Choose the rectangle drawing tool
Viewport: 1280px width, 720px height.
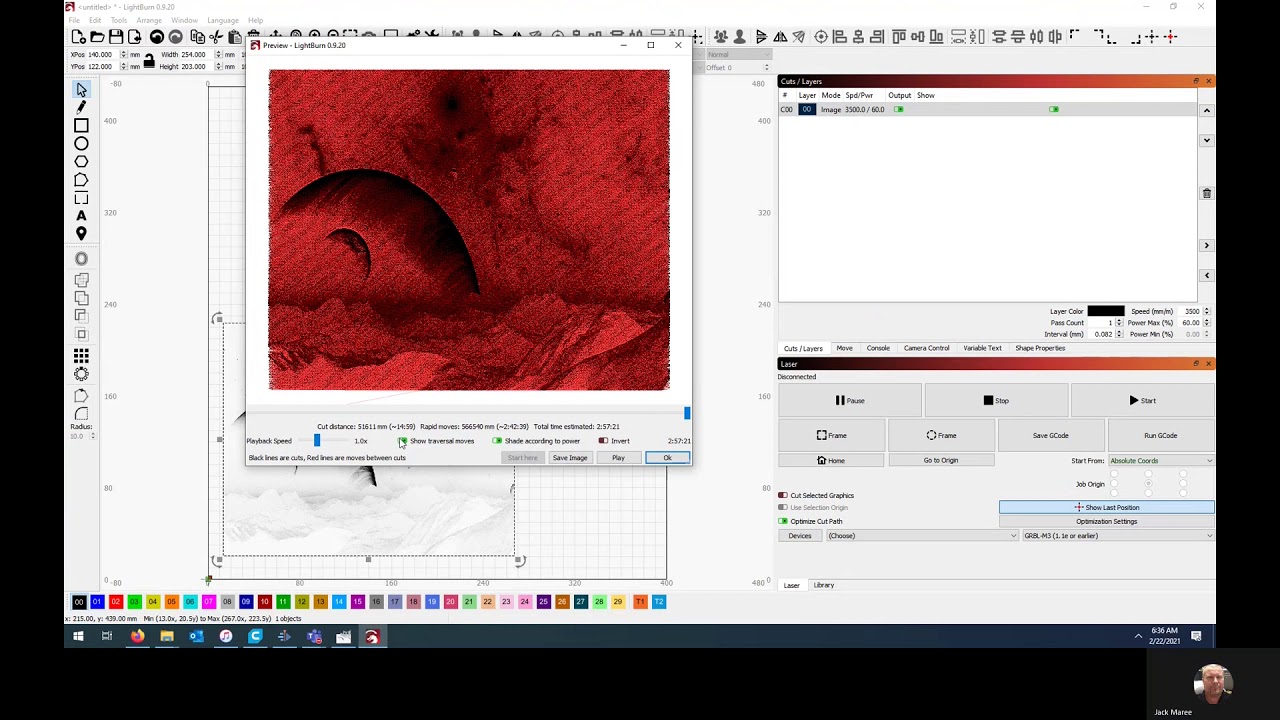81,125
